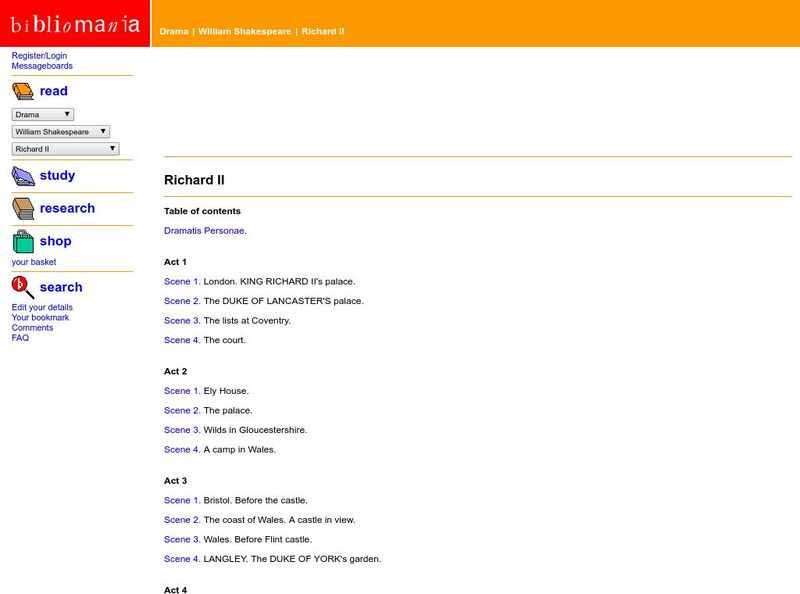Open the Drama category dropdown
This screenshot has width=800, height=594.
click(x=40, y=114)
